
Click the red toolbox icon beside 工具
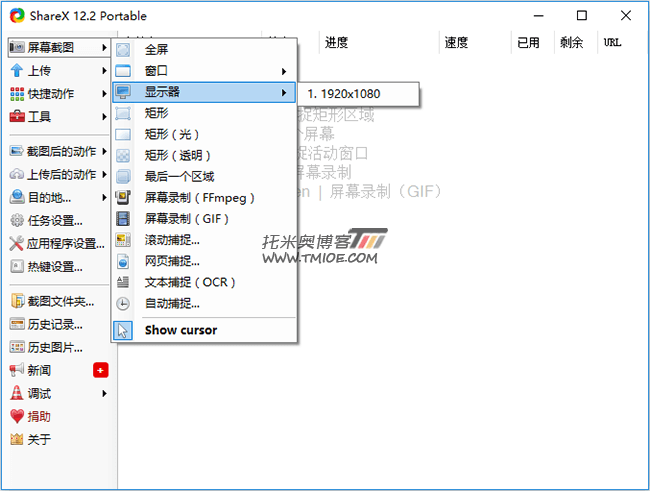click(x=17, y=117)
